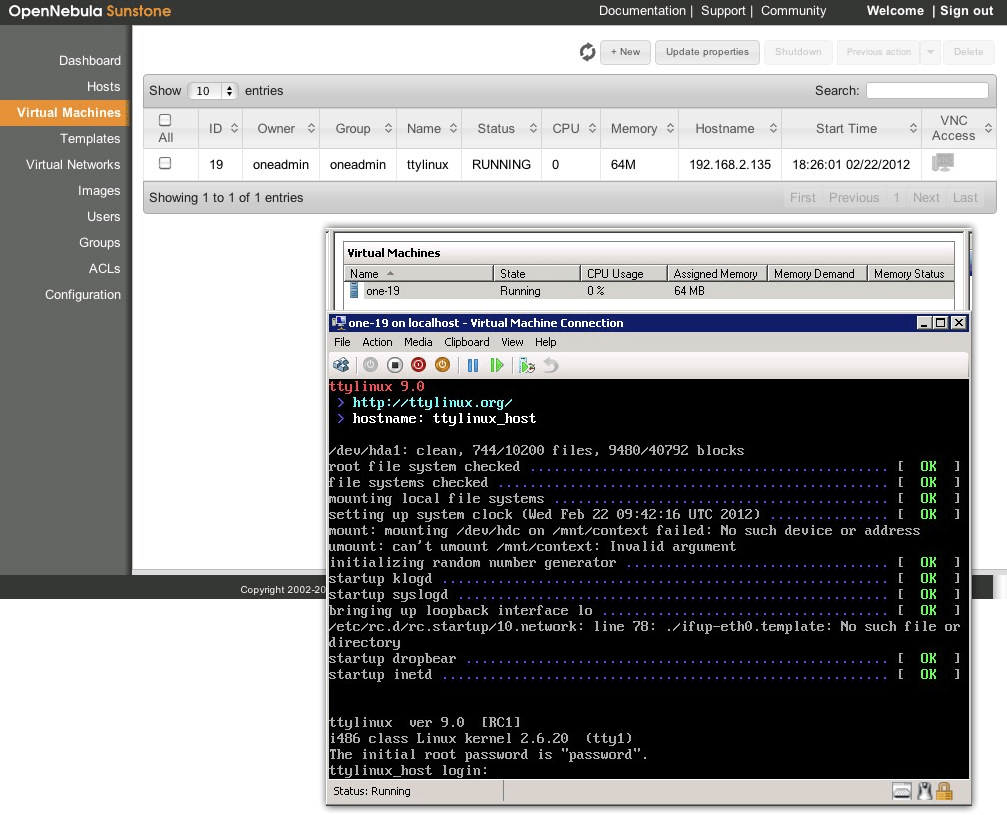Image resolution: width=1007 pixels, height=815 pixels.
Task: Click the Delete button
Action: 968,52
